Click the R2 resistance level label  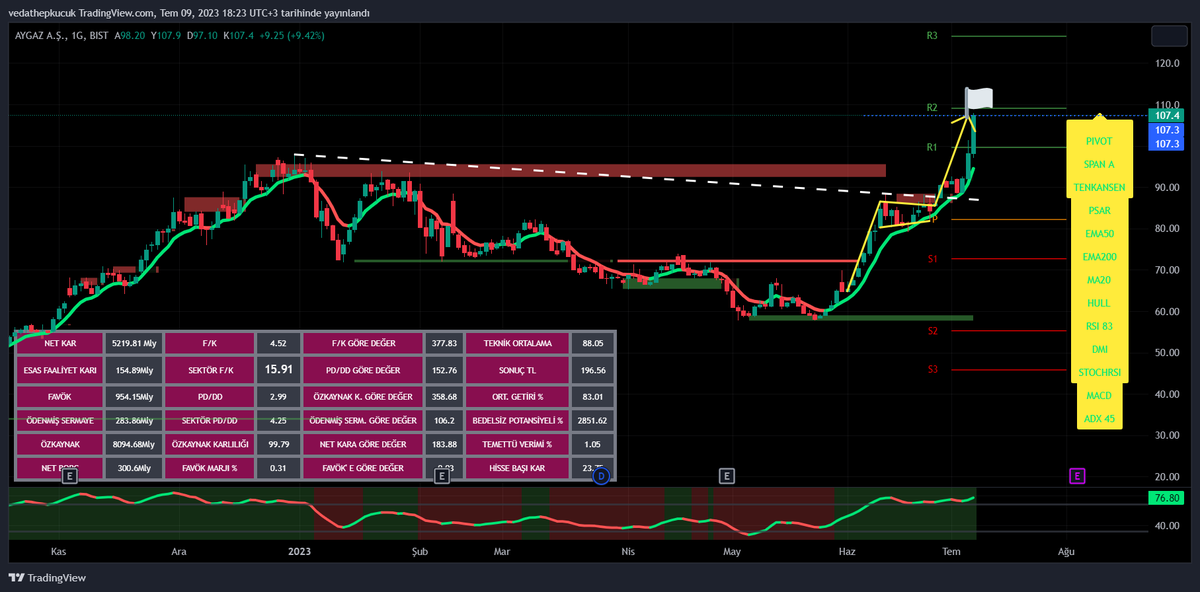[932, 107]
